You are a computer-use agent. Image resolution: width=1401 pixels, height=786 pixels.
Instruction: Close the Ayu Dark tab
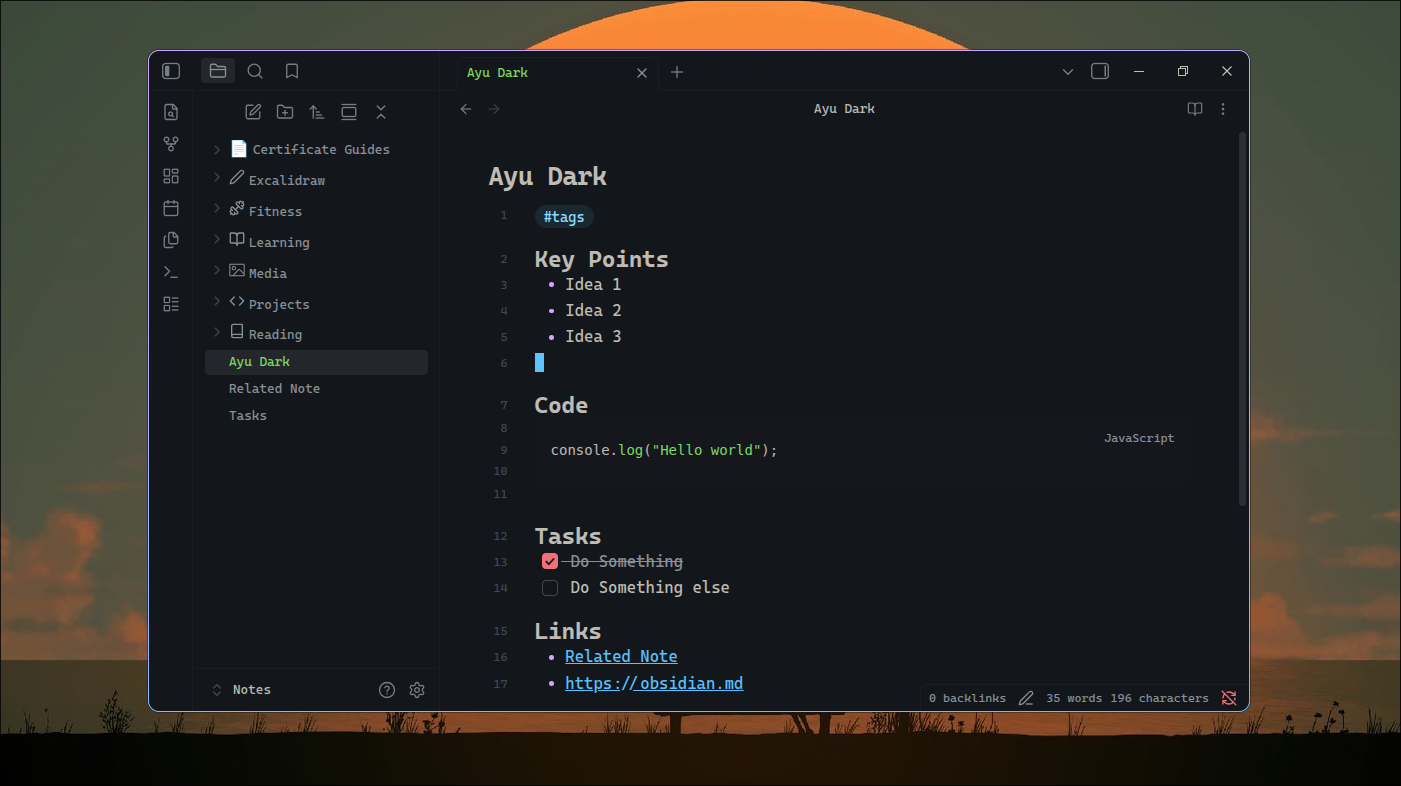pyautogui.click(x=642, y=73)
